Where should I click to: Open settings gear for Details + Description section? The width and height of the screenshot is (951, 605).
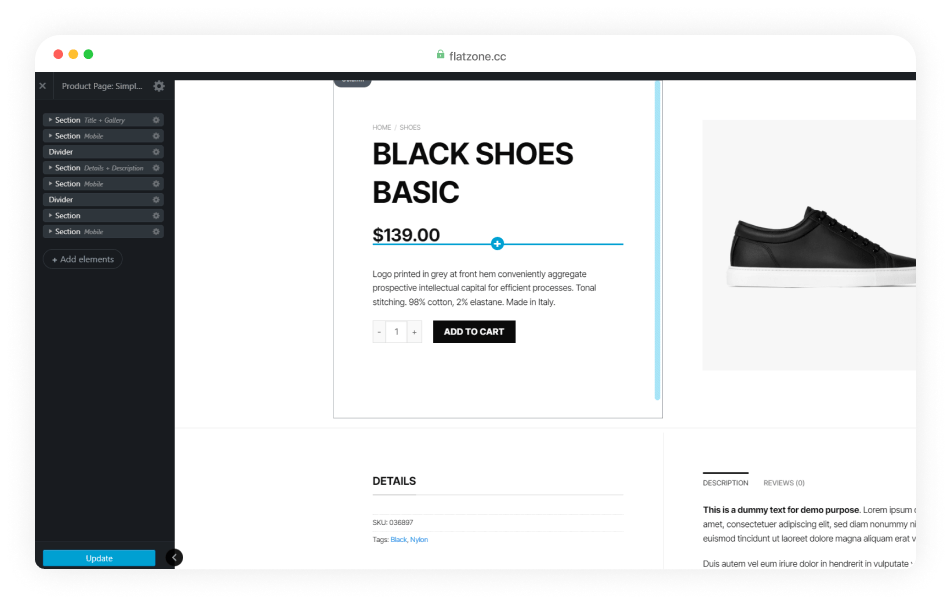pos(156,168)
